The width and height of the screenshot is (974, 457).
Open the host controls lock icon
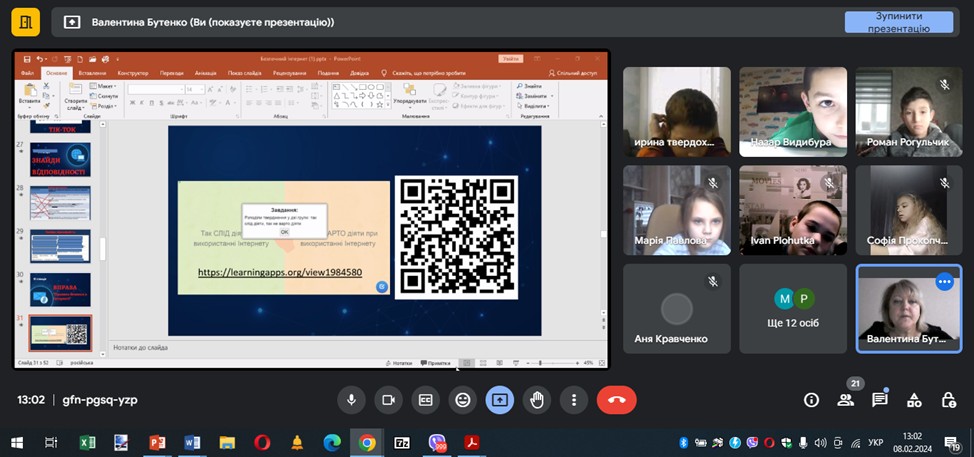(x=948, y=400)
